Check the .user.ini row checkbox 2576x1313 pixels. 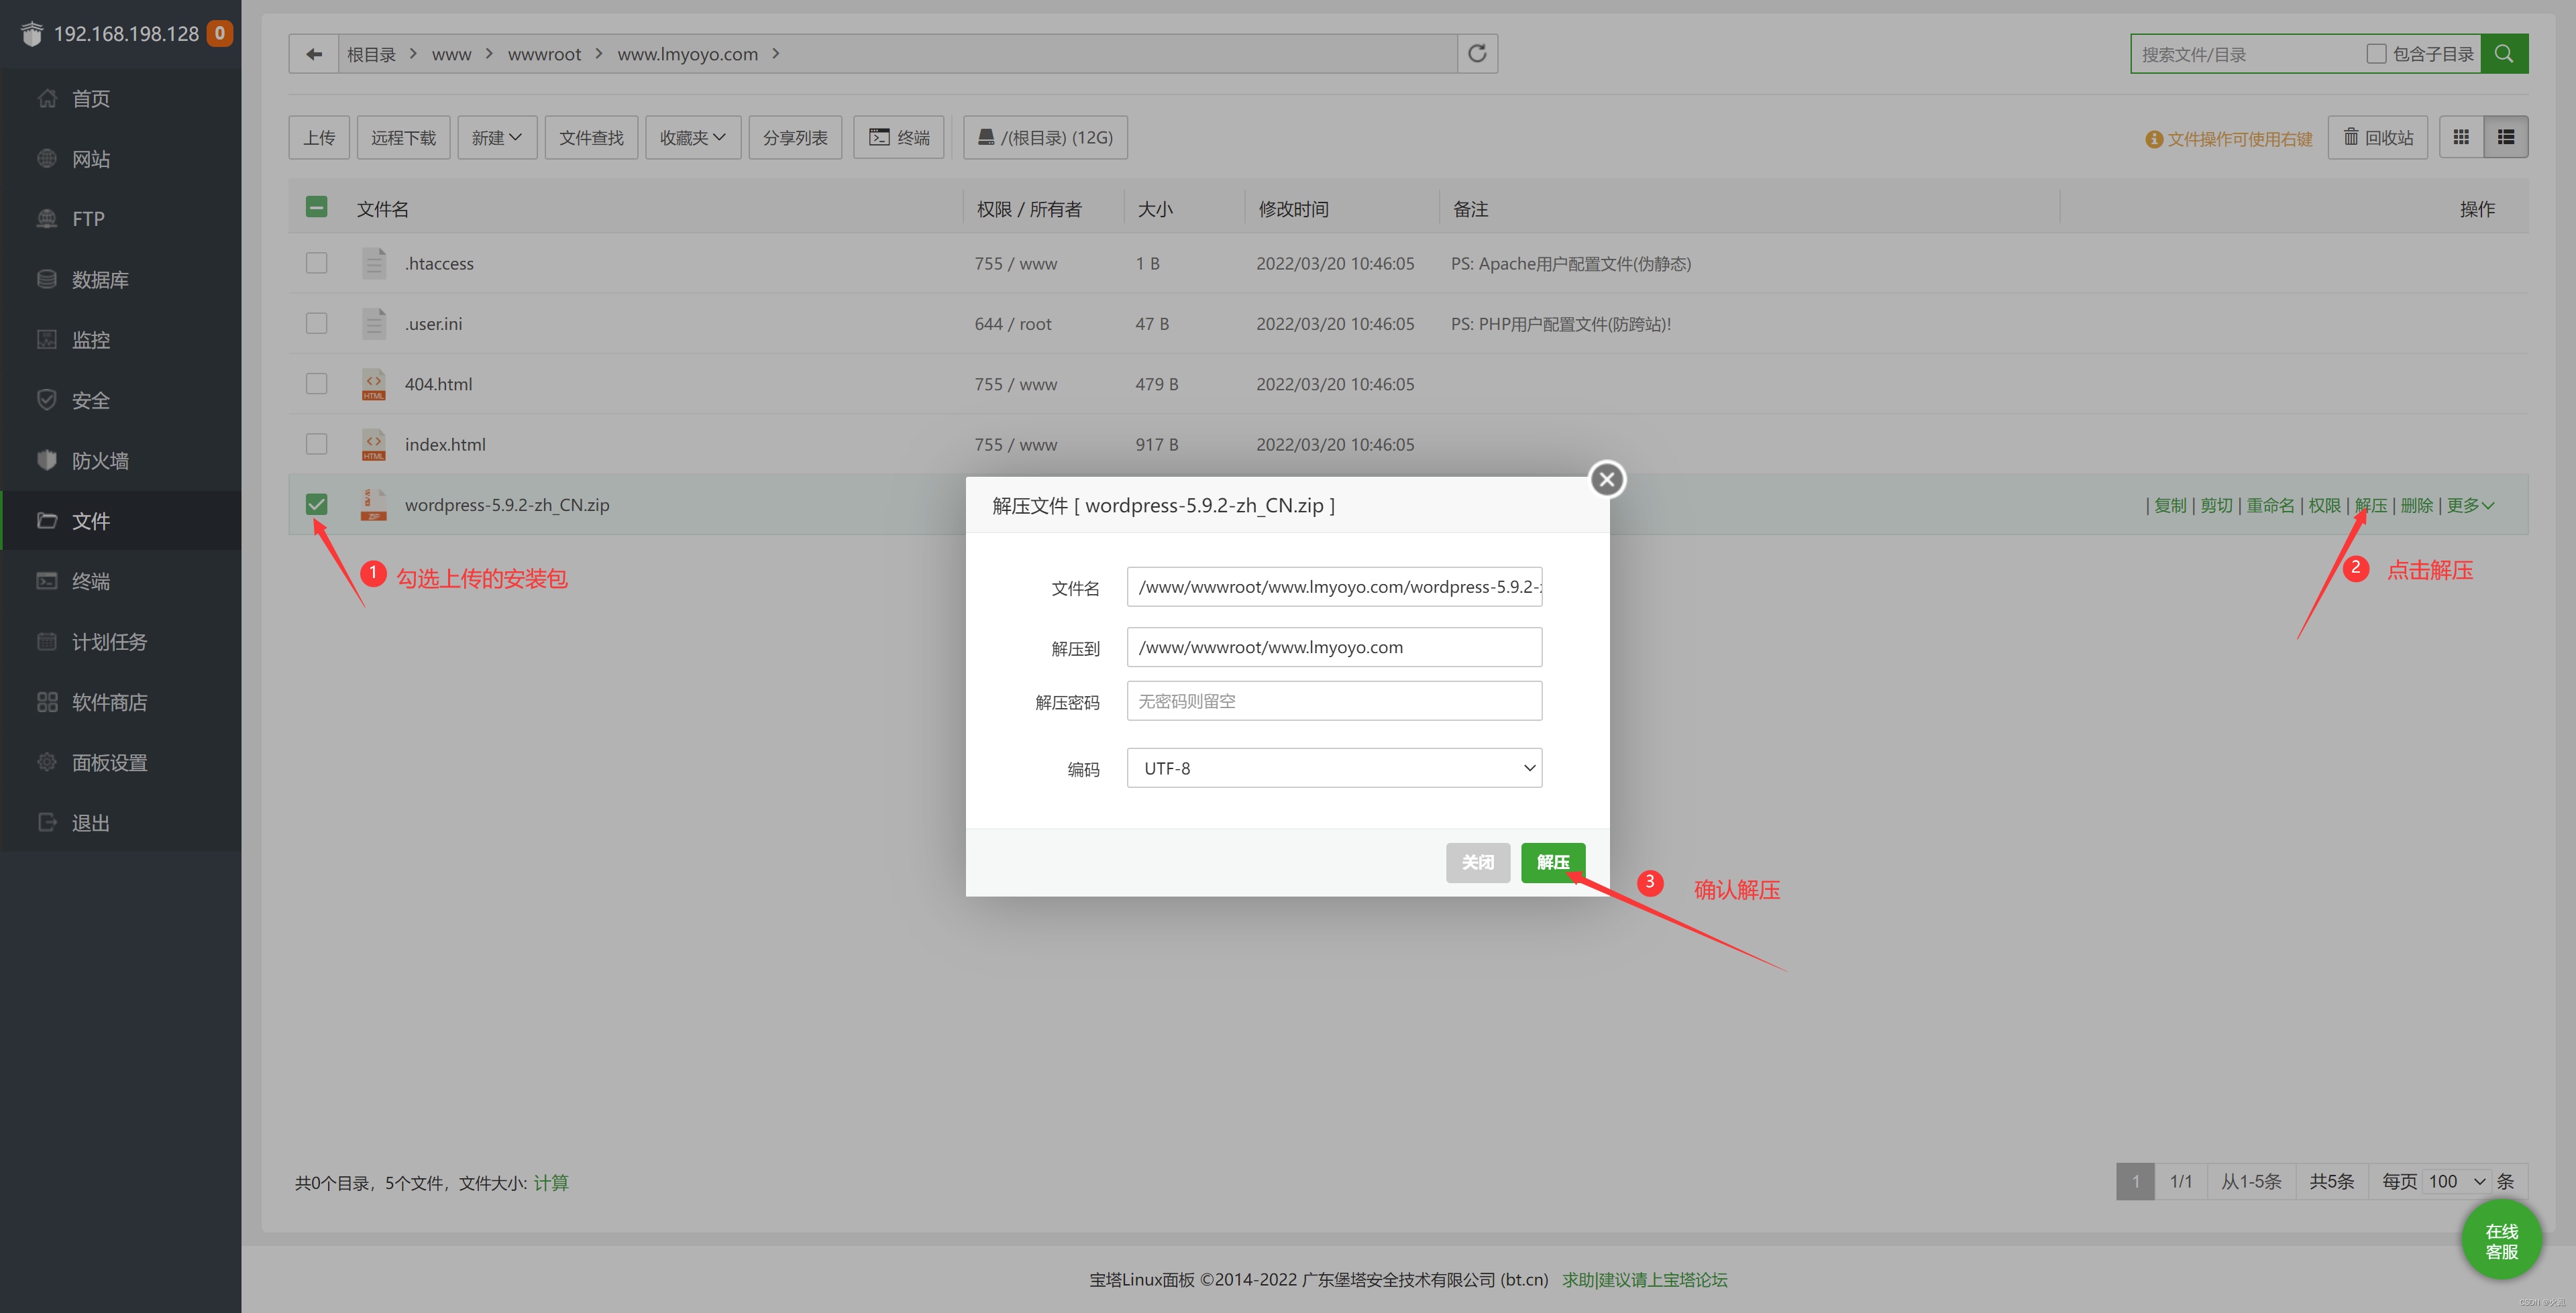316,323
